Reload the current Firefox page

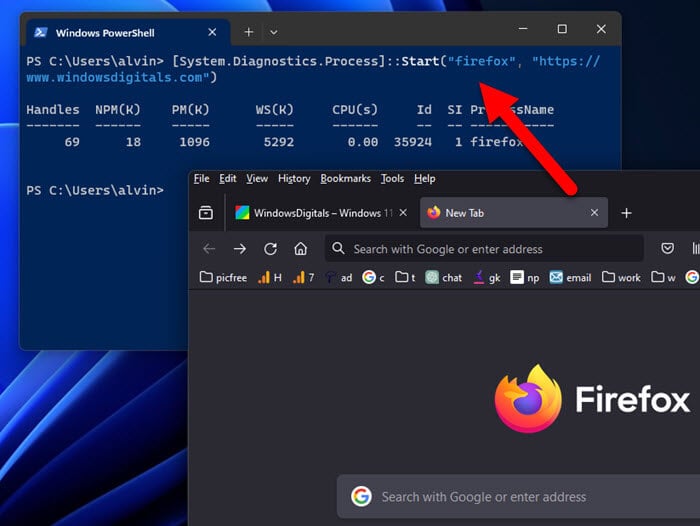(x=270, y=249)
